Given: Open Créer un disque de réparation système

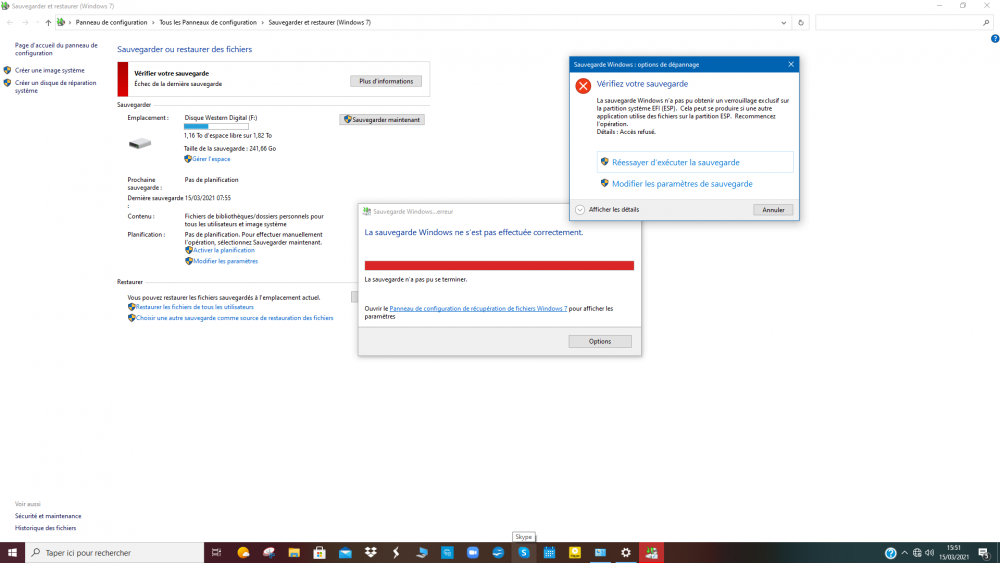Looking at the screenshot, I should click(55, 87).
